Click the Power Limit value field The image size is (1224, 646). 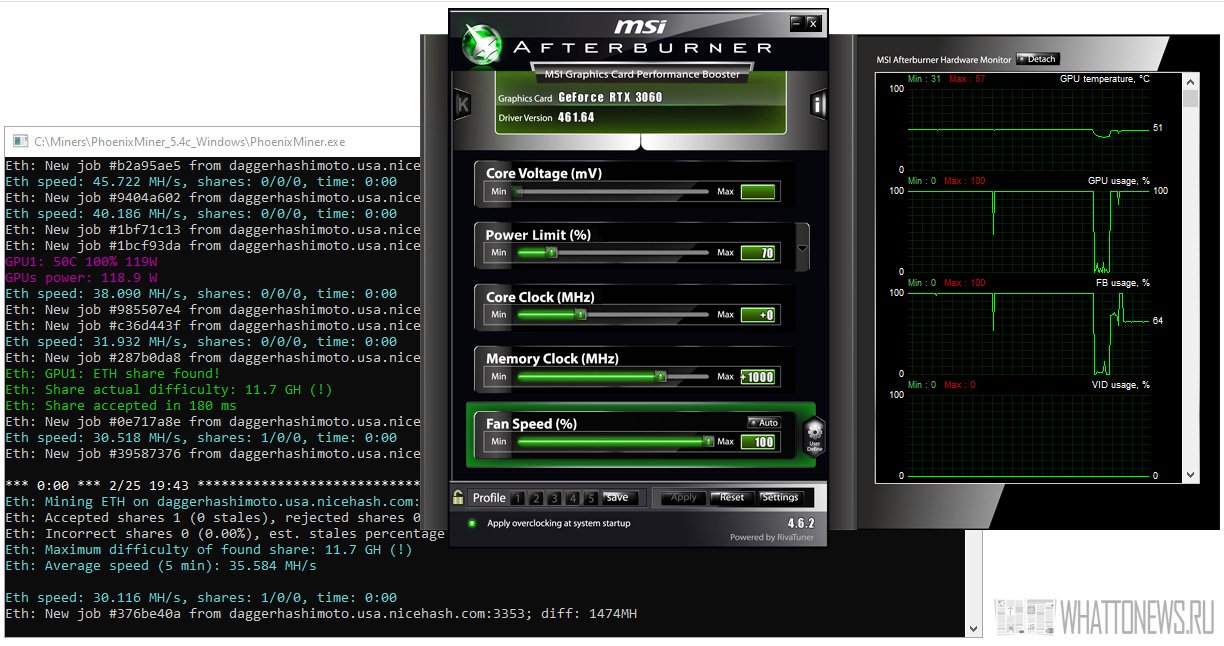758,253
